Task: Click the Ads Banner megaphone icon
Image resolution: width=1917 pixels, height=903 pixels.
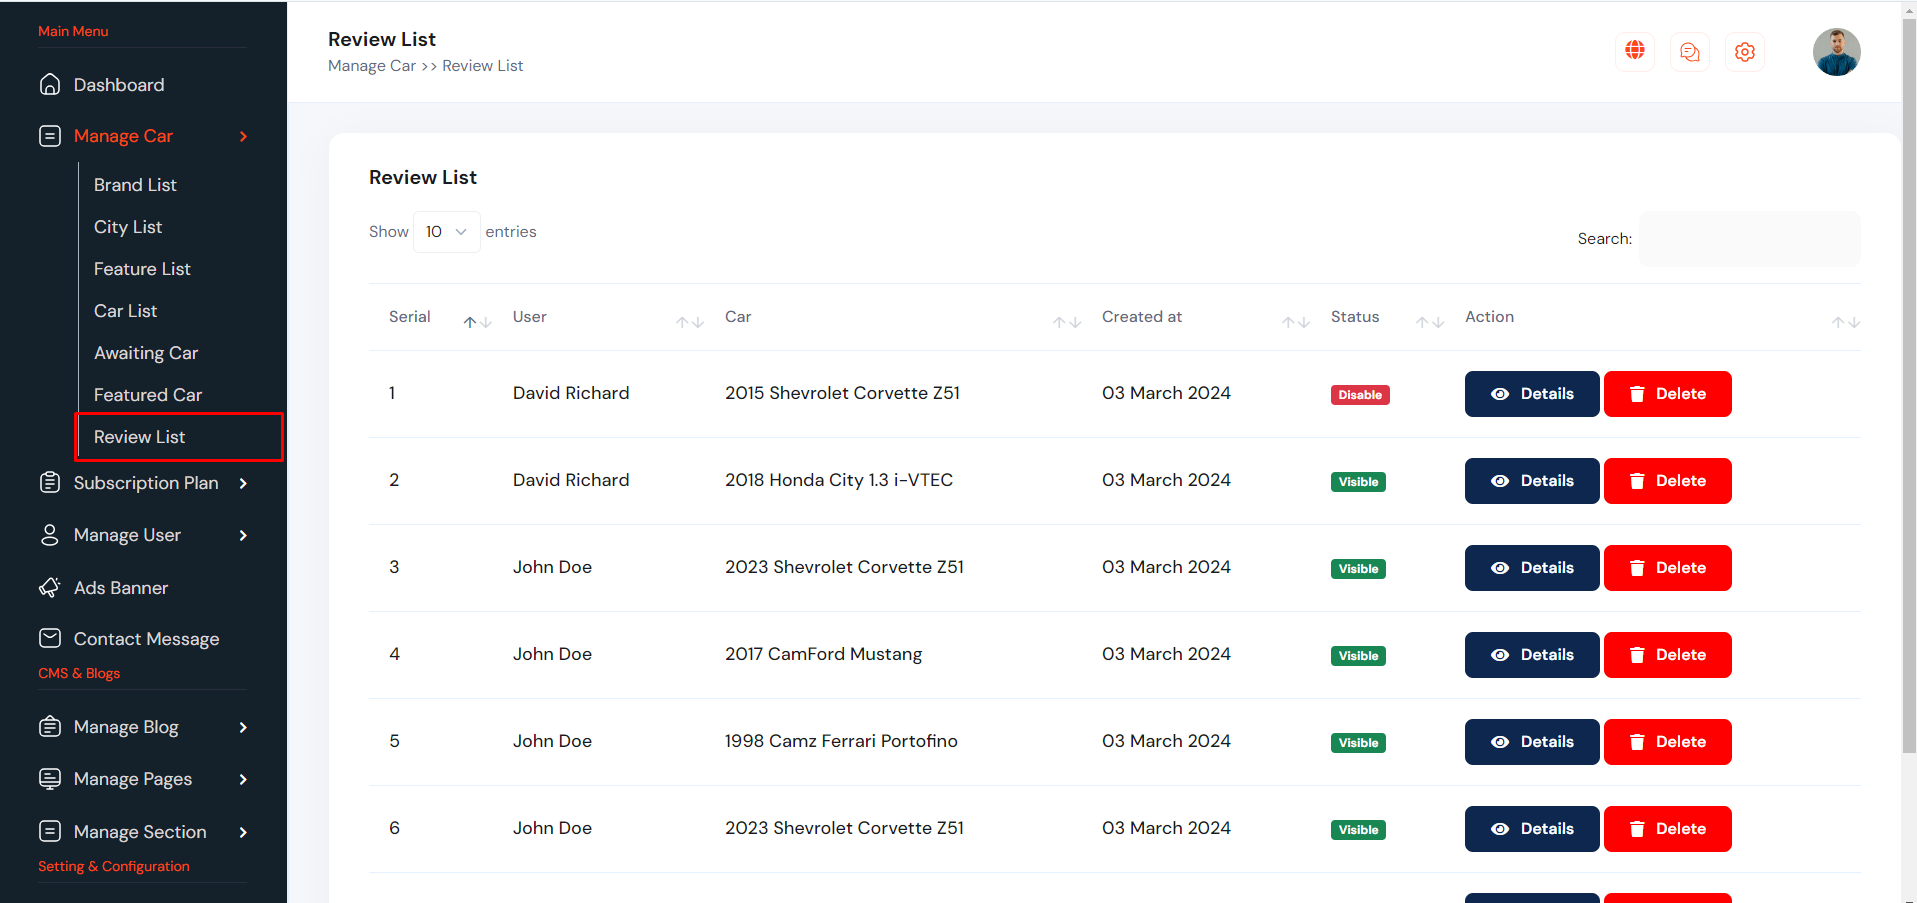Action: [x=50, y=588]
